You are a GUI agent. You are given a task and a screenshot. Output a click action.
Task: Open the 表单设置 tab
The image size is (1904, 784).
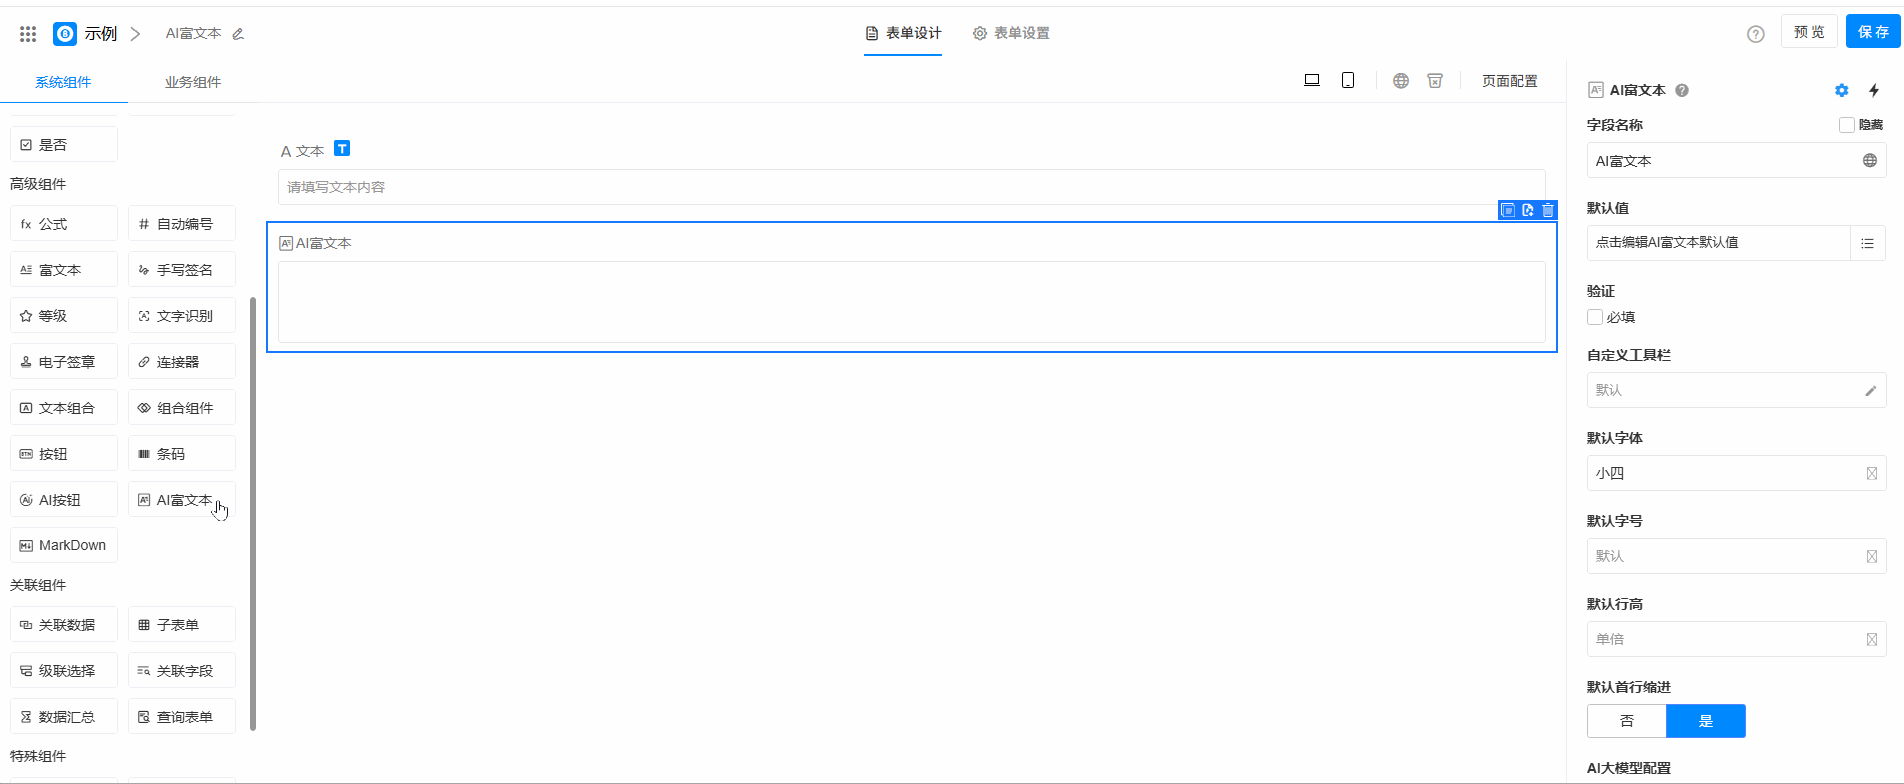tap(1011, 33)
